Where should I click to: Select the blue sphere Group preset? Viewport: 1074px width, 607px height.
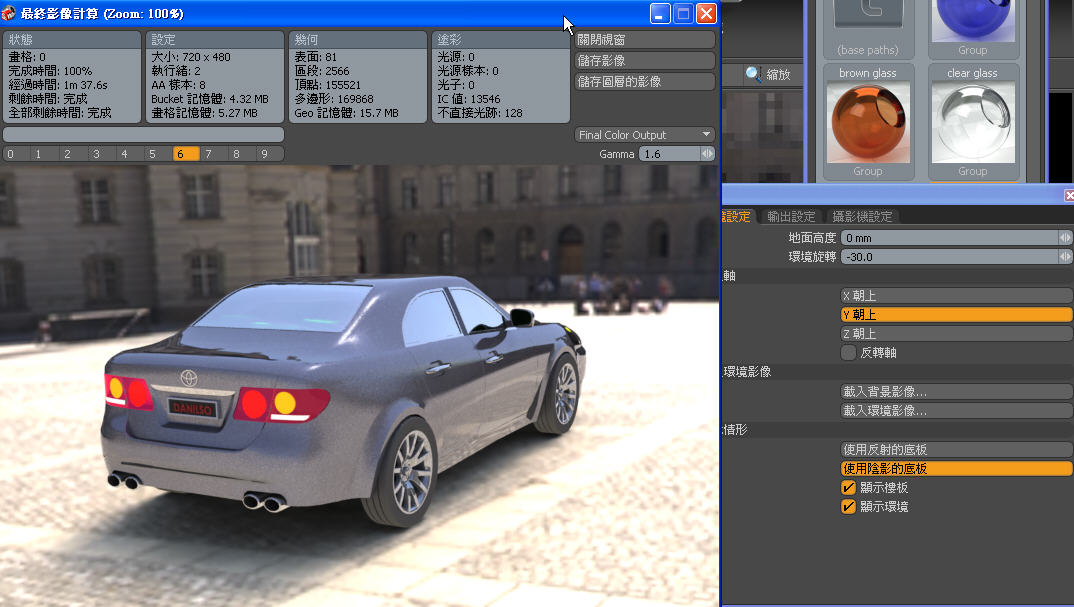[973, 27]
